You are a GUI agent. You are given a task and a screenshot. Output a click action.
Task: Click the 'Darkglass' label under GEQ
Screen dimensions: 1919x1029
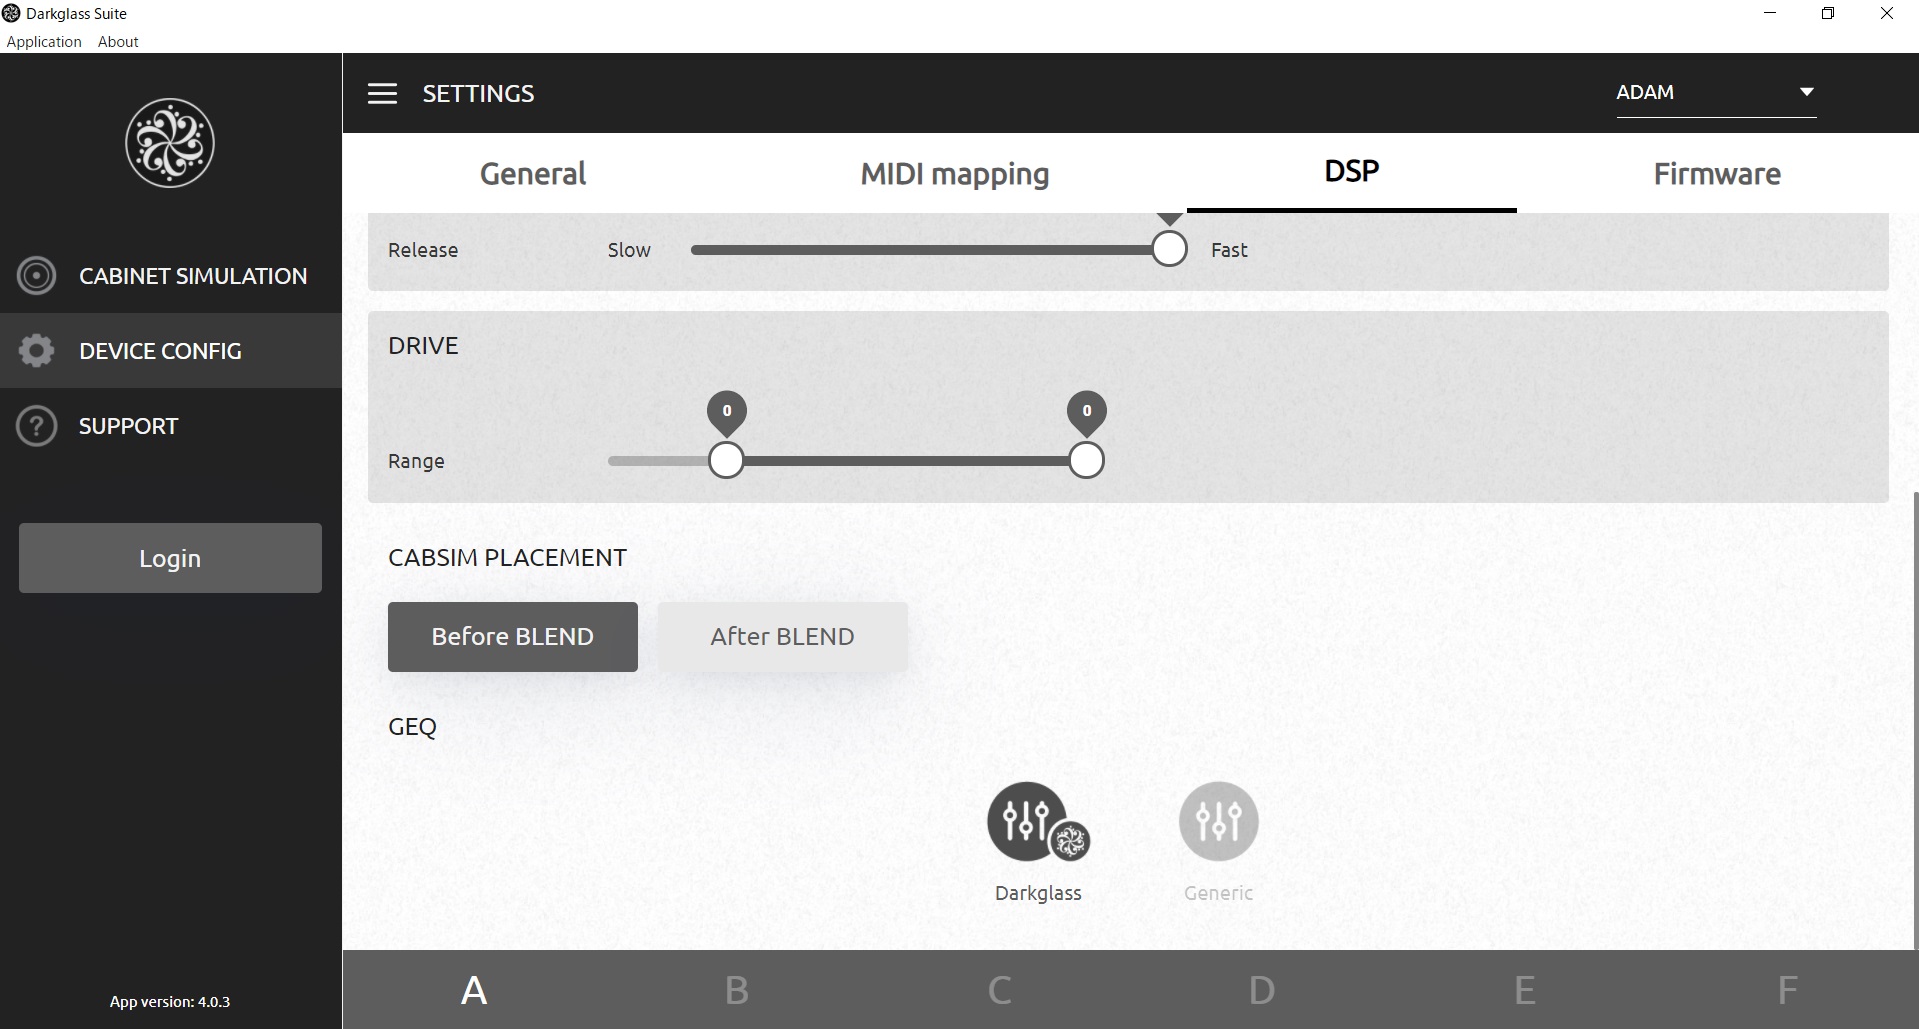(x=1038, y=893)
